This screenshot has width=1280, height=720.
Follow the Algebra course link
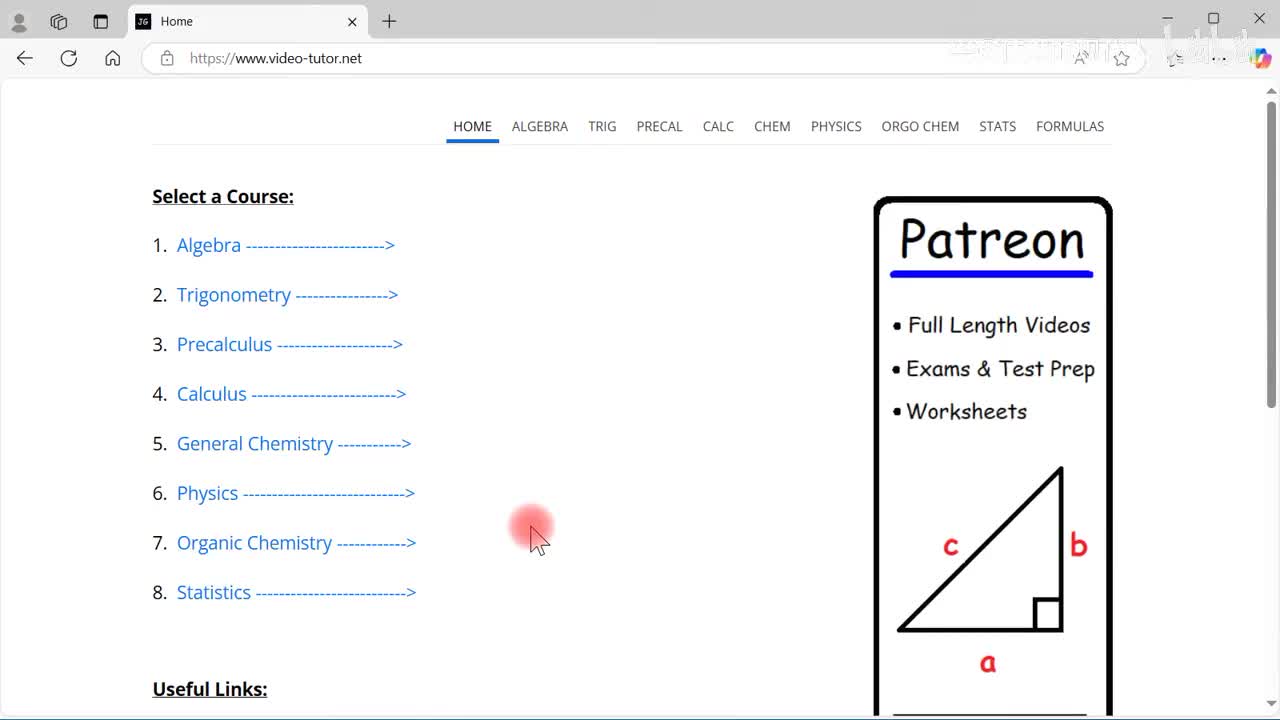pyautogui.click(x=286, y=245)
